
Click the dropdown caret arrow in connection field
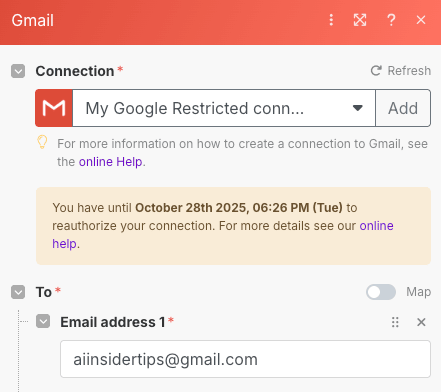pos(358,108)
